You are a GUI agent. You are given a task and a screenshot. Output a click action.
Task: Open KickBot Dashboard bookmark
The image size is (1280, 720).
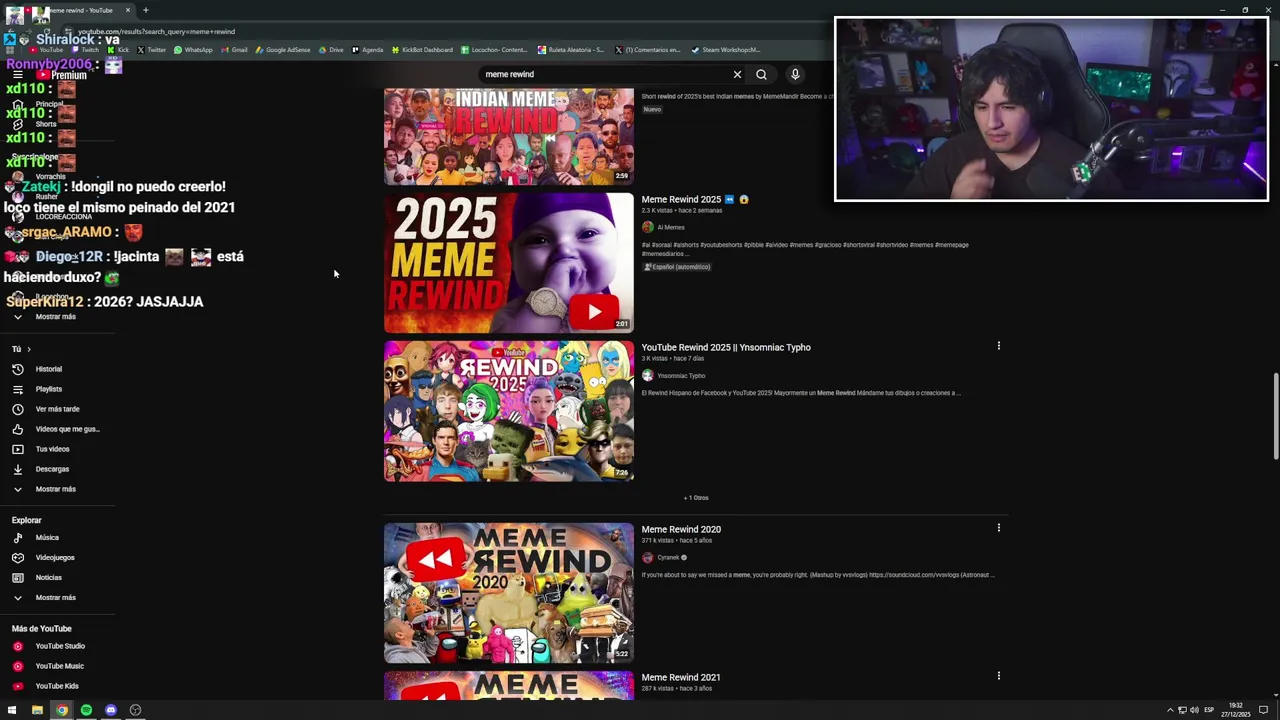(x=422, y=49)
